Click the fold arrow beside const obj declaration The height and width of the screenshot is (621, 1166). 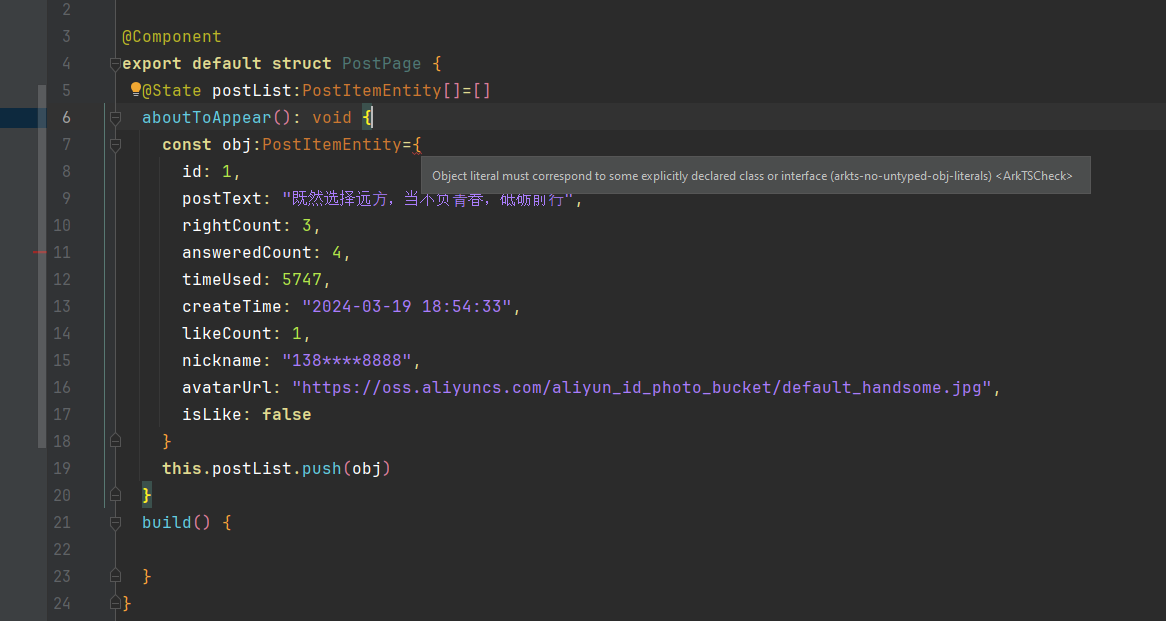click(114, 144)
